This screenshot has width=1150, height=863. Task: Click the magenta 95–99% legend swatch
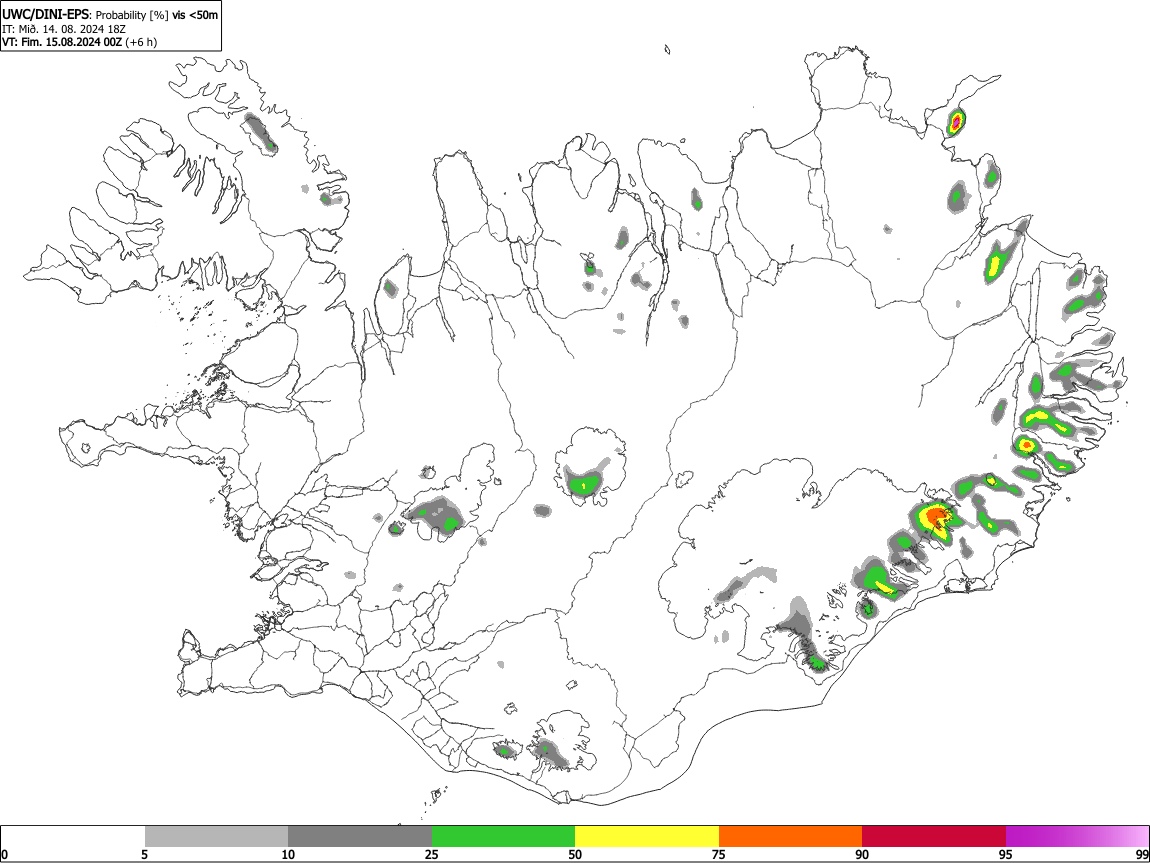tap(1077, 837)
